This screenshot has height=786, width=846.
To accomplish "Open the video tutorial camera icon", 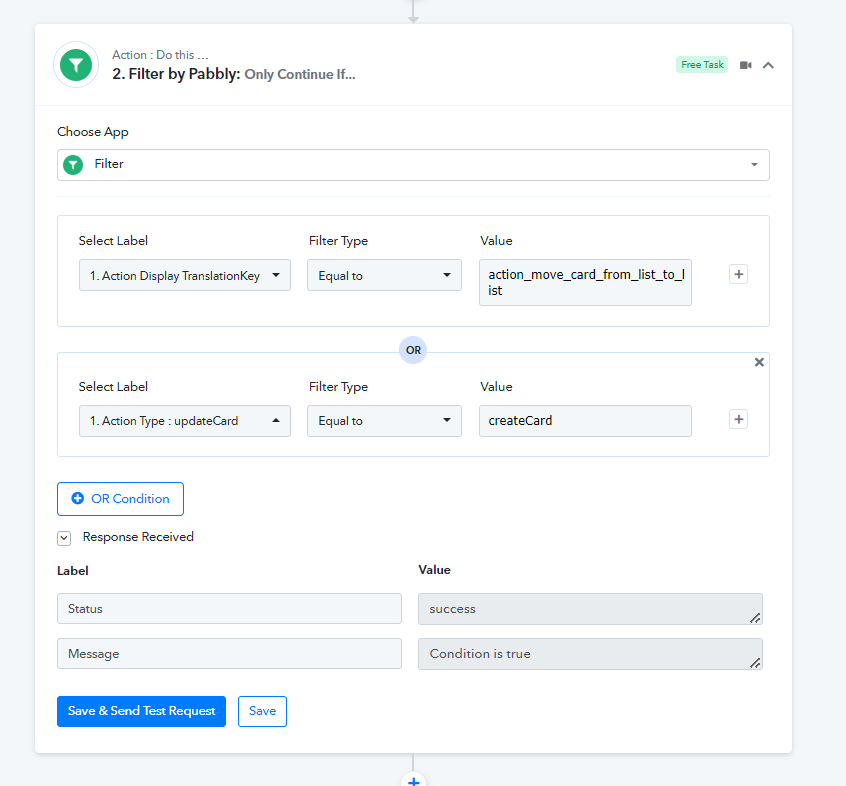I will pyautogui.click(x=746, y=65).
